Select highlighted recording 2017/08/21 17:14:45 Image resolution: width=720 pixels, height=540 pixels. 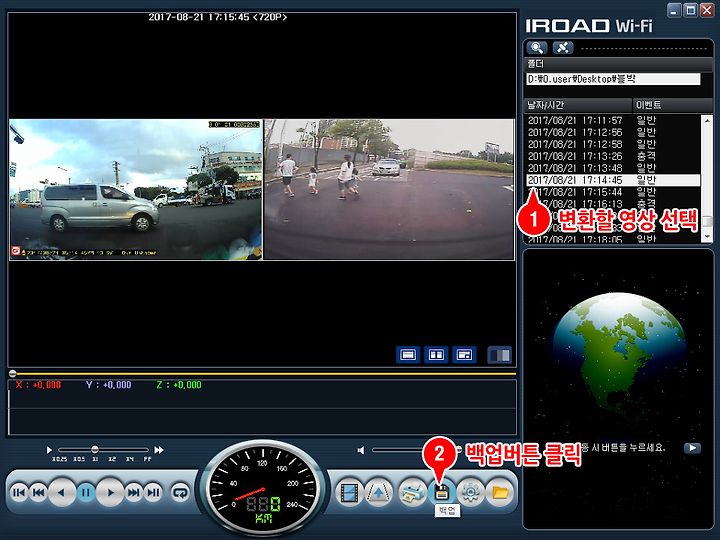pyautogui.click(x=613, y=180)
